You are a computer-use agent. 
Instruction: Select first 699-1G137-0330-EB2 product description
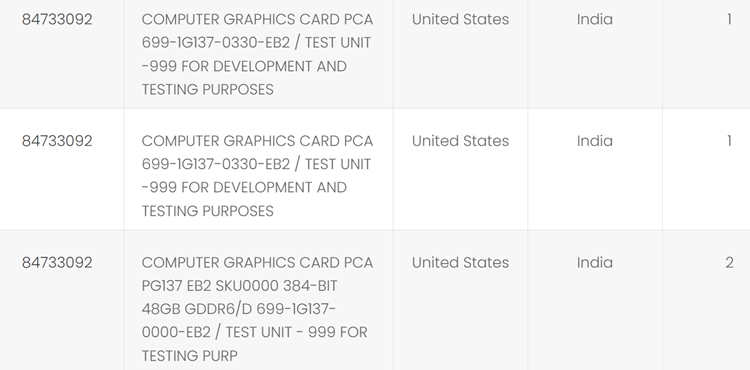[x=257, y=54]
